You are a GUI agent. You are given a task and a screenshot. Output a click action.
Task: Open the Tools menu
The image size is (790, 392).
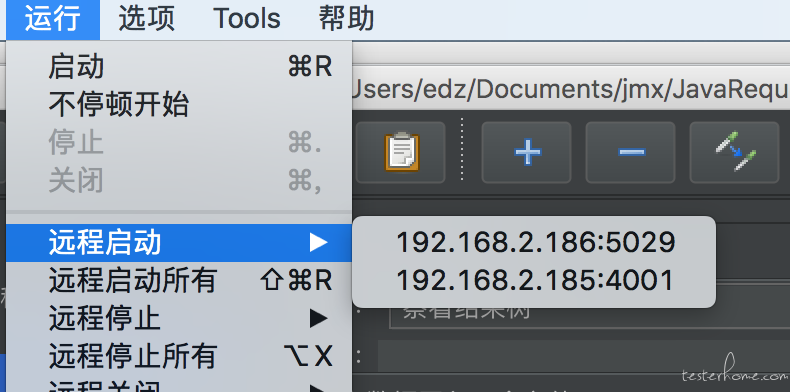click(246, 19)
